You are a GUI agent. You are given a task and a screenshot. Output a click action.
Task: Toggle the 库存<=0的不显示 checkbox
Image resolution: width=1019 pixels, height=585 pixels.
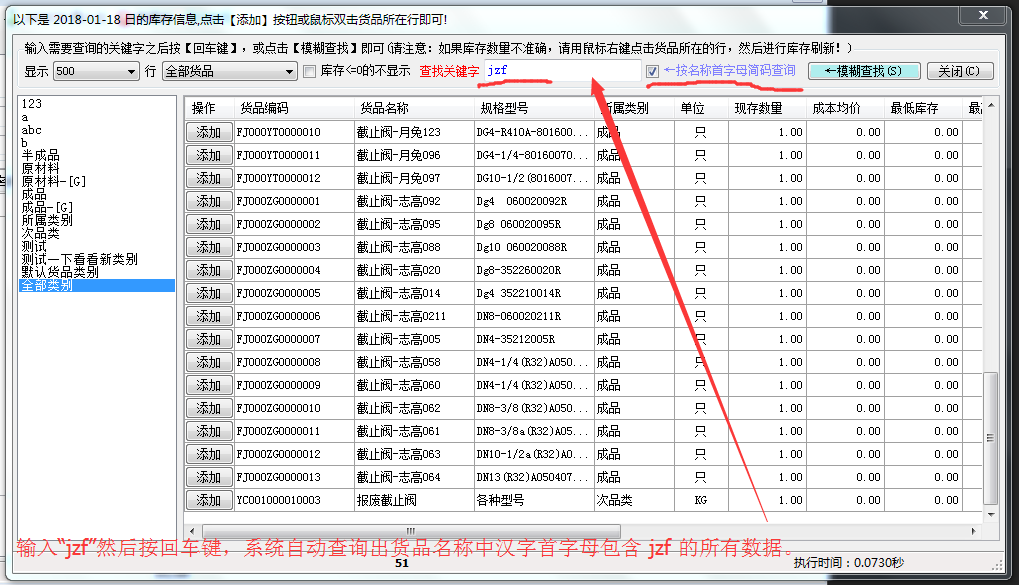pyautogui.click(x=310, y=72)
